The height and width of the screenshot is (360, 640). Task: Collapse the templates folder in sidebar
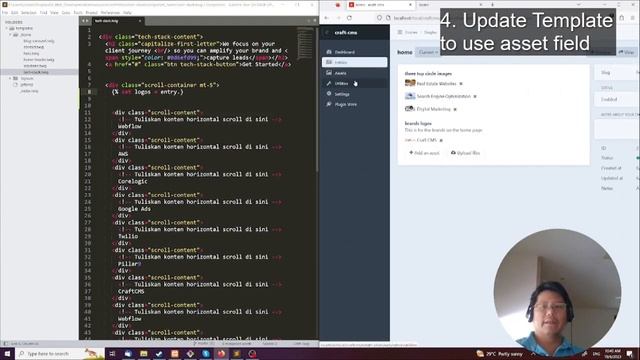tap(7, 29)
